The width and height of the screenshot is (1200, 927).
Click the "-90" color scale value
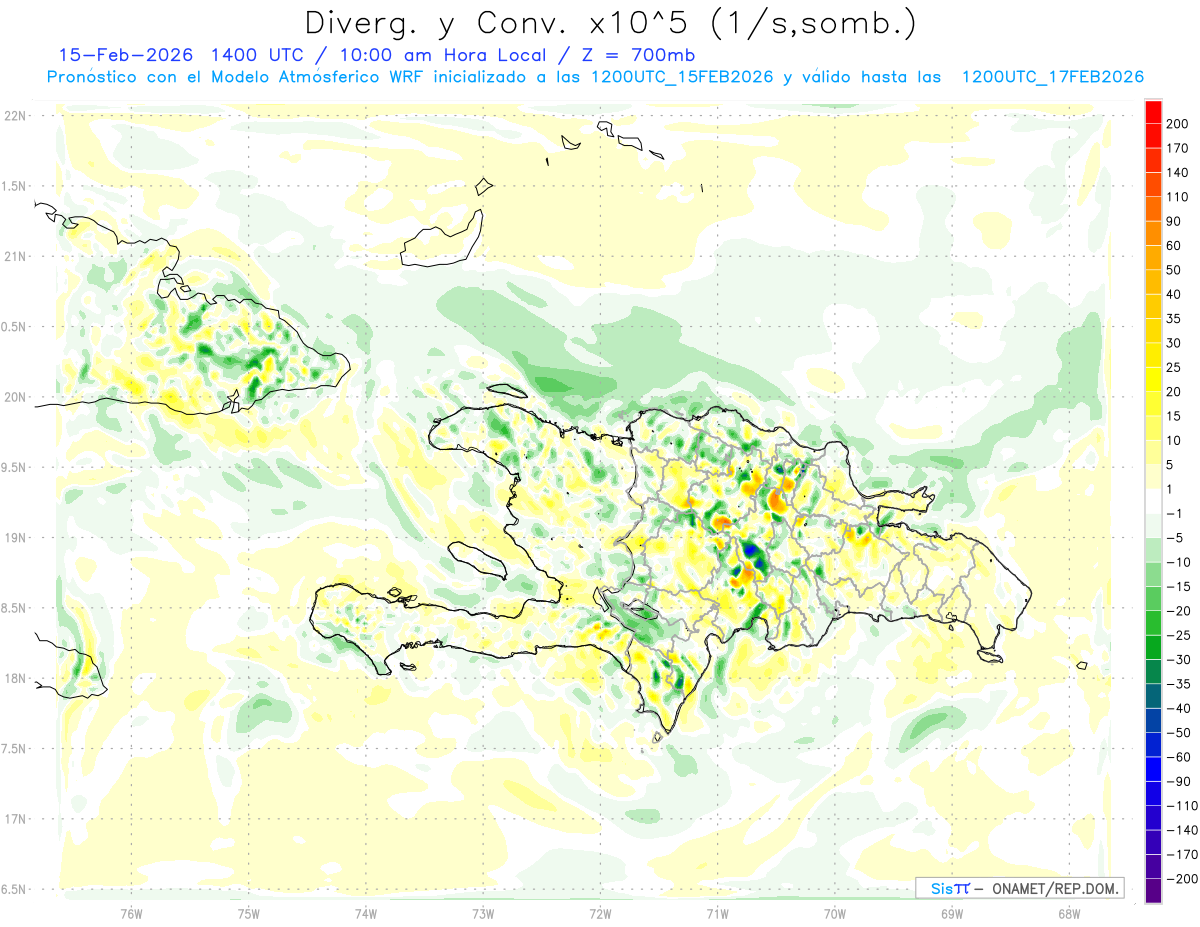click(1179, 782)
